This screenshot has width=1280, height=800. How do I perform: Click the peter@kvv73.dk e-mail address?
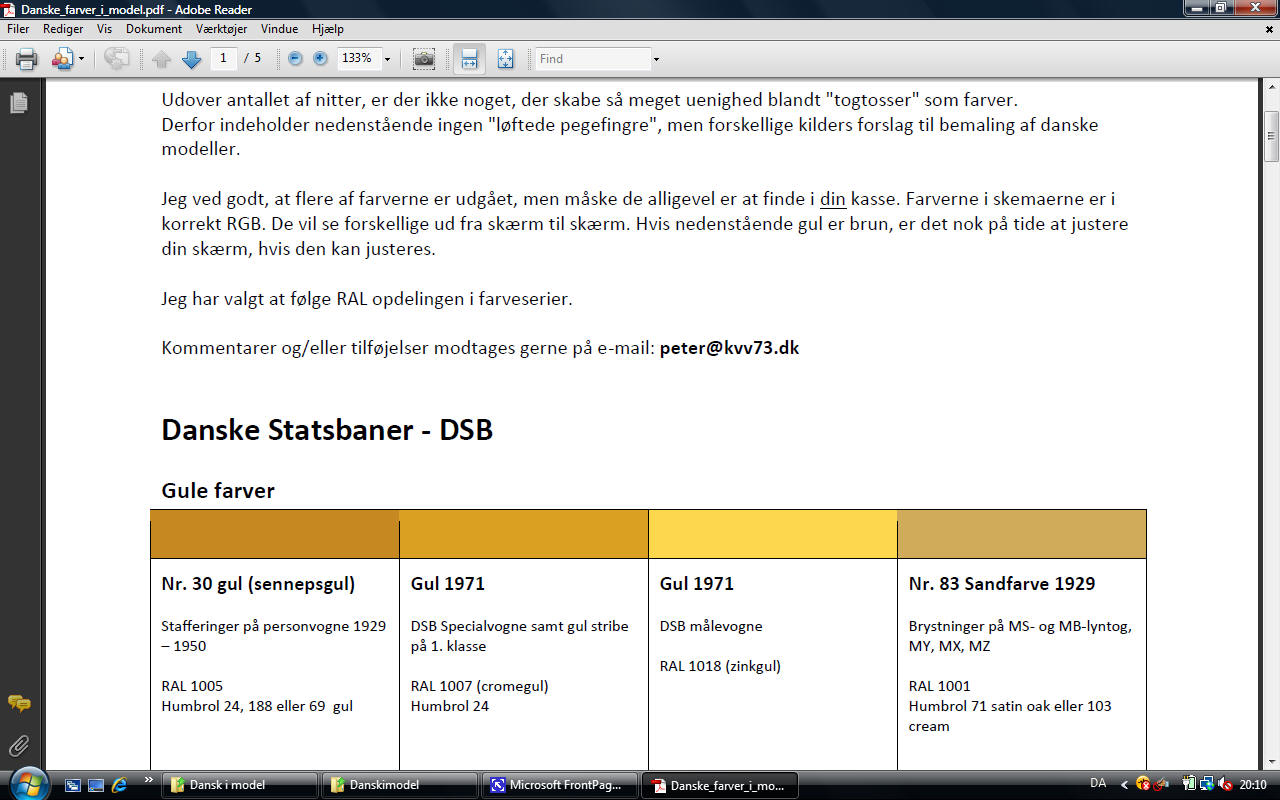pos(729,348)
